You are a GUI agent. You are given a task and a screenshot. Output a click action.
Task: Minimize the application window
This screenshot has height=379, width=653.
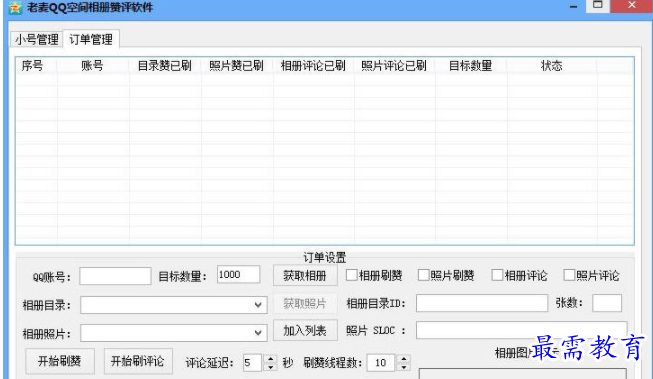tap(573, 7)
